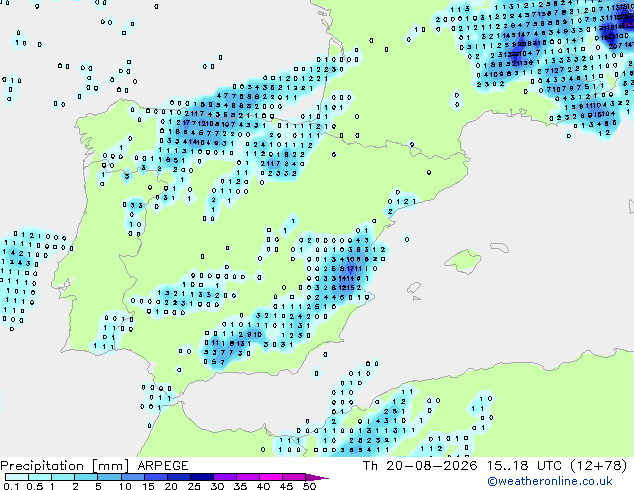Click the legend scale label '30'
Image resolution: width=634 pixels, height=490 pixels.
tap(217, 486)
